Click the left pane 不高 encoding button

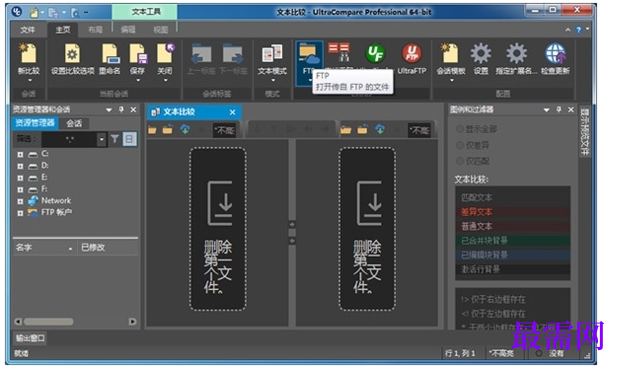[224, 130]
